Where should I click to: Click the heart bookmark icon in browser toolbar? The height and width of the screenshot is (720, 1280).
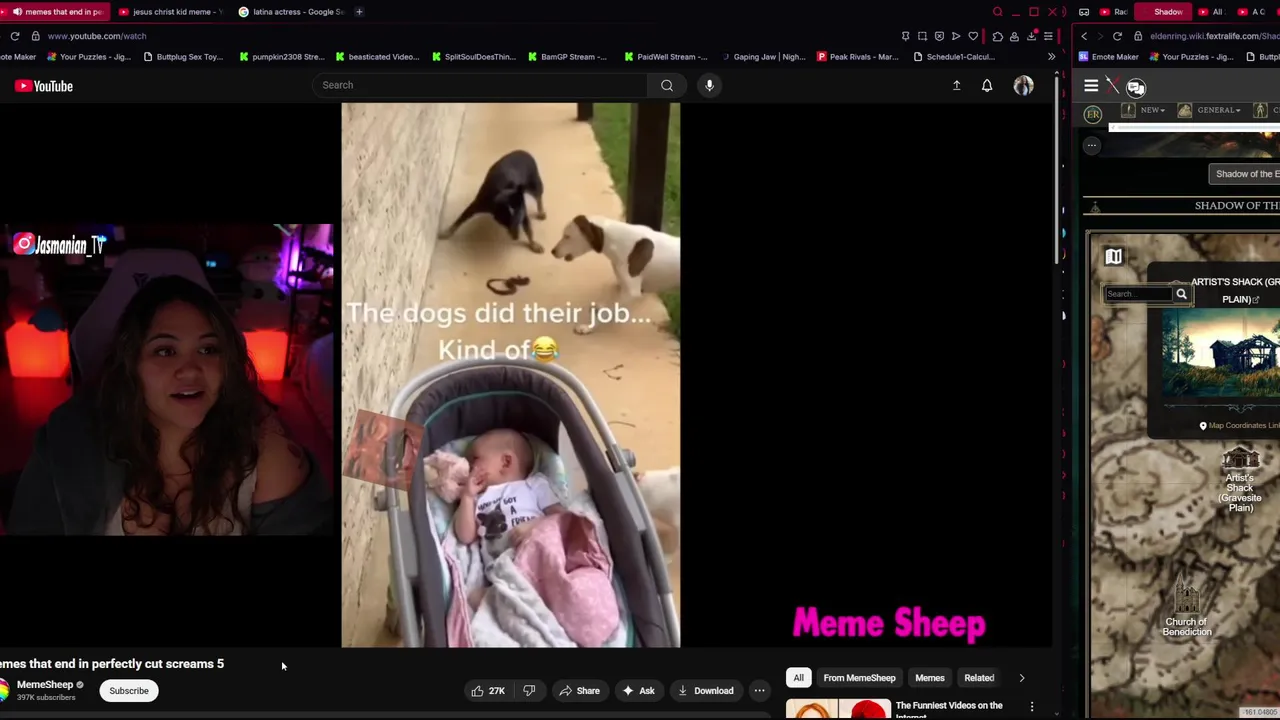973,36
